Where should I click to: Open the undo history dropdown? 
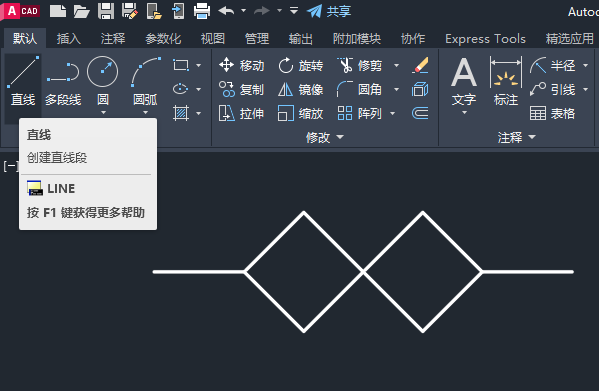point(243,11)
